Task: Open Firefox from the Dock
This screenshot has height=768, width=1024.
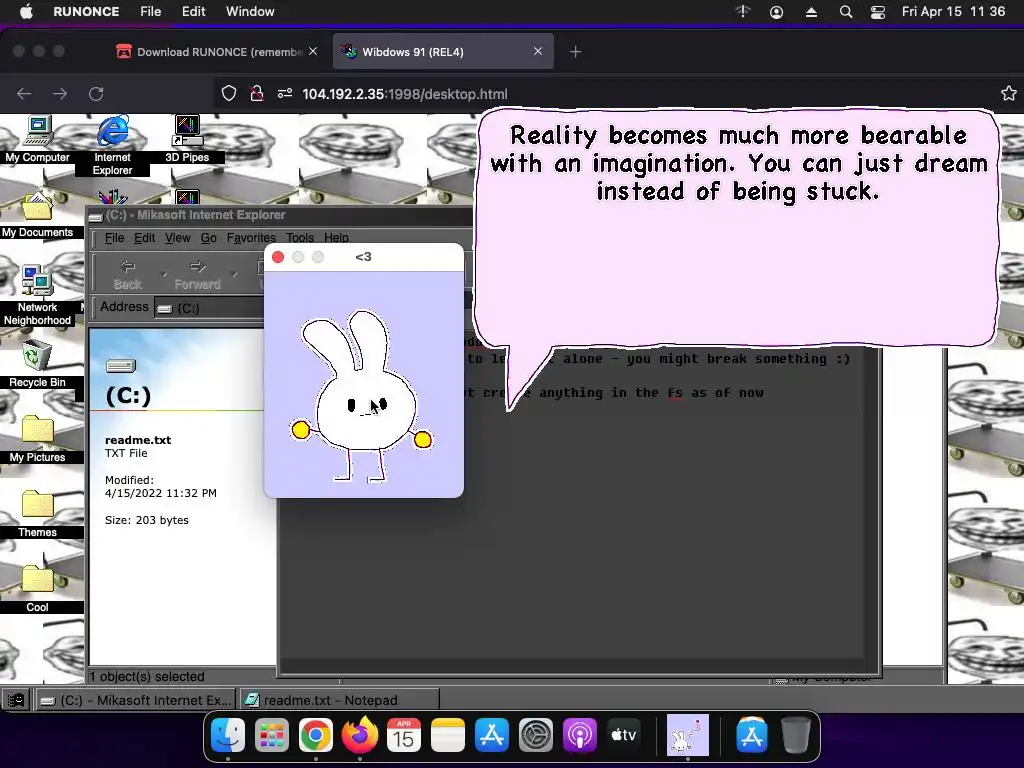Action: [360, 735]
